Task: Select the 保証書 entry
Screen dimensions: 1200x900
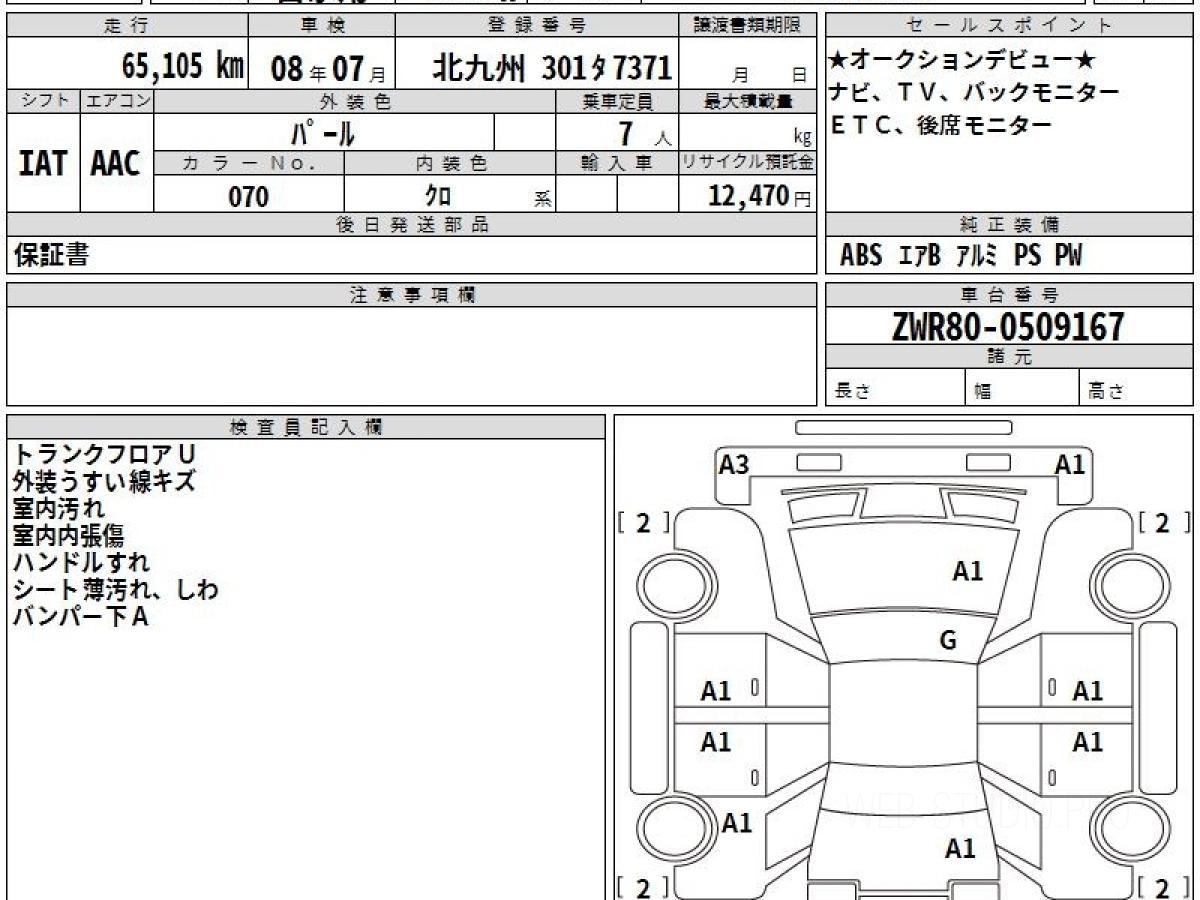Action: click(x=51, y=255)
